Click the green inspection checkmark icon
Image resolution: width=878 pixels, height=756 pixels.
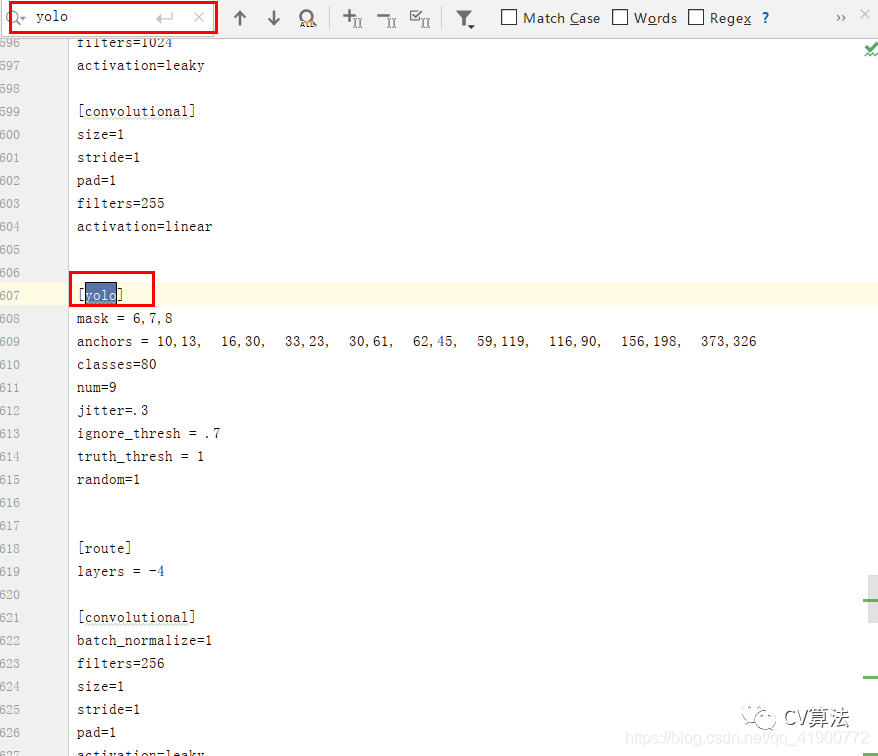[x=871, y=50]
